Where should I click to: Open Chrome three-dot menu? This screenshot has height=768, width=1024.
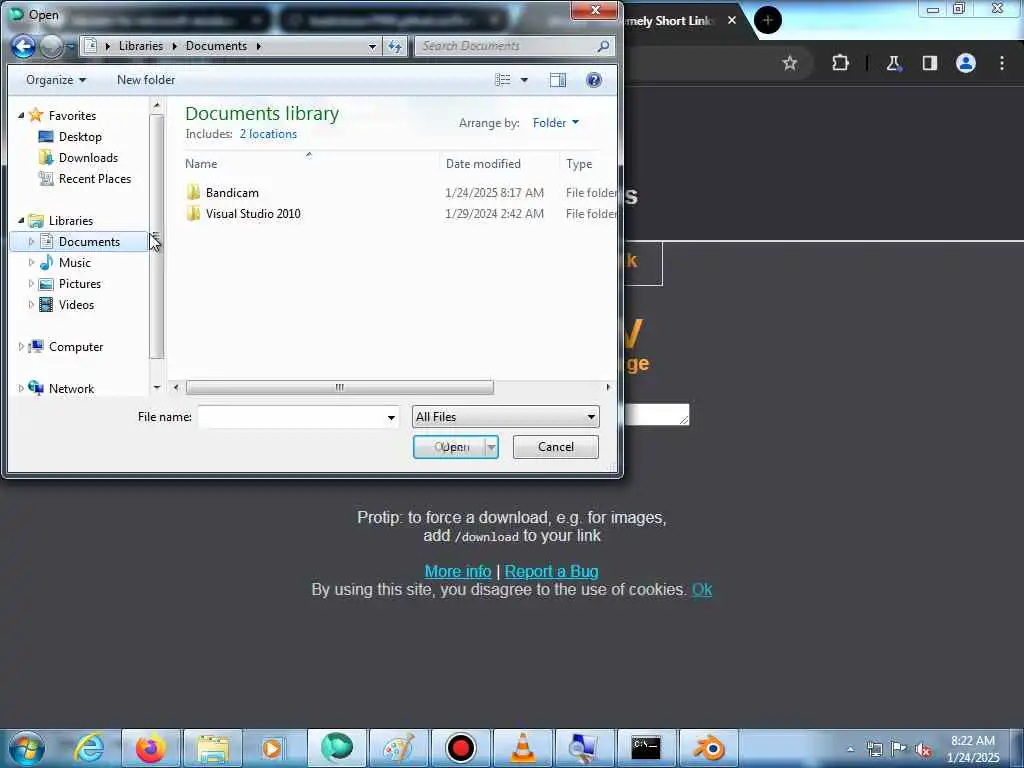coord(1002,63)
